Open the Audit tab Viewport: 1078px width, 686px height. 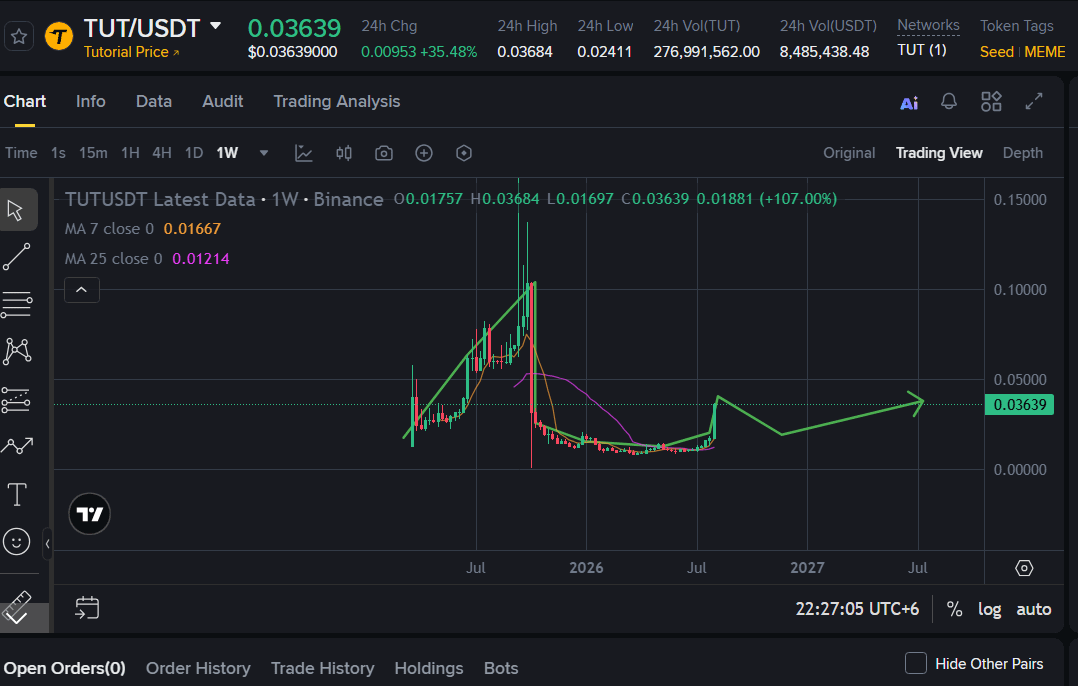pos(223,101)
